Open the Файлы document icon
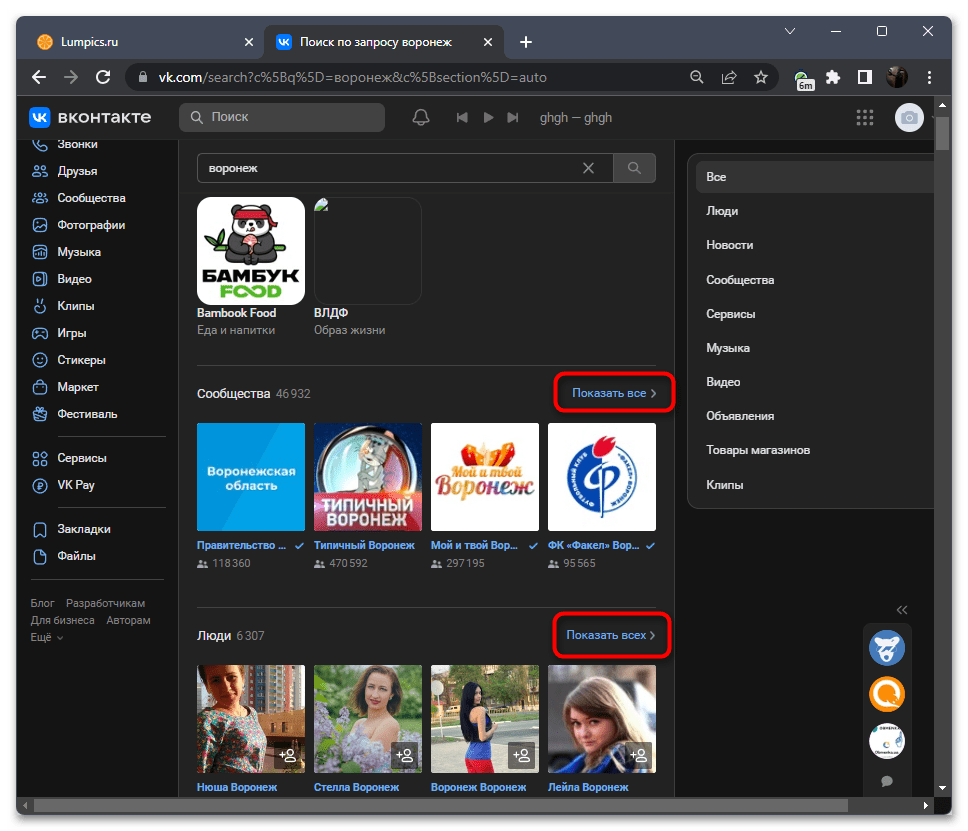 (40, 556)
